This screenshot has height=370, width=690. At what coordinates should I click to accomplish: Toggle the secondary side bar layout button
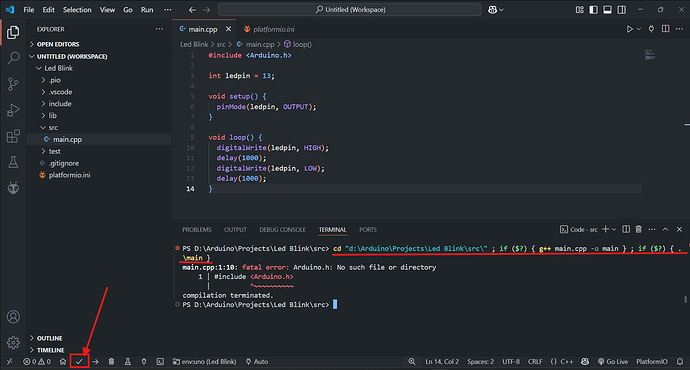click(x=621, y=10)
